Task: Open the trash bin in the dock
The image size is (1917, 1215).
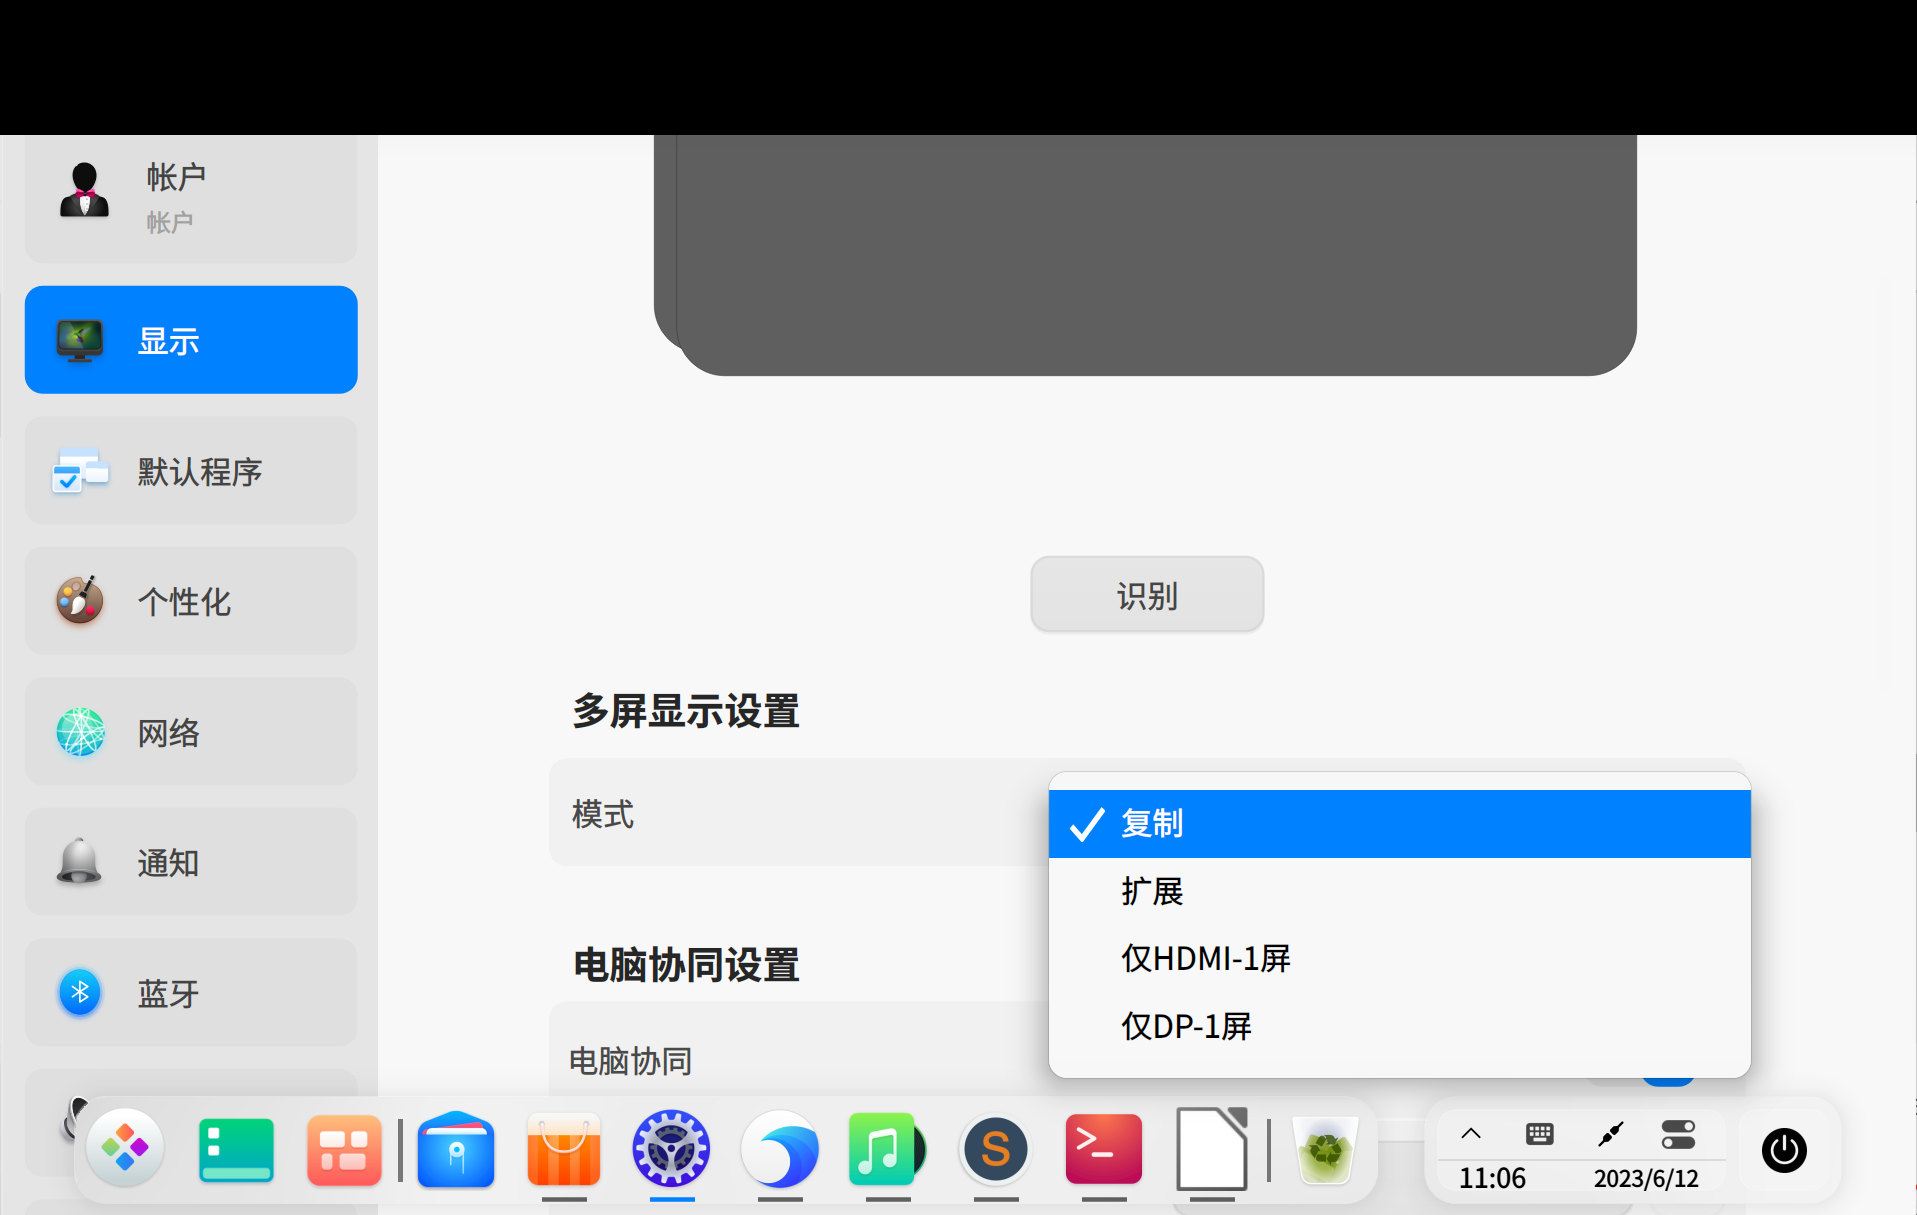Action: 1324,1151
